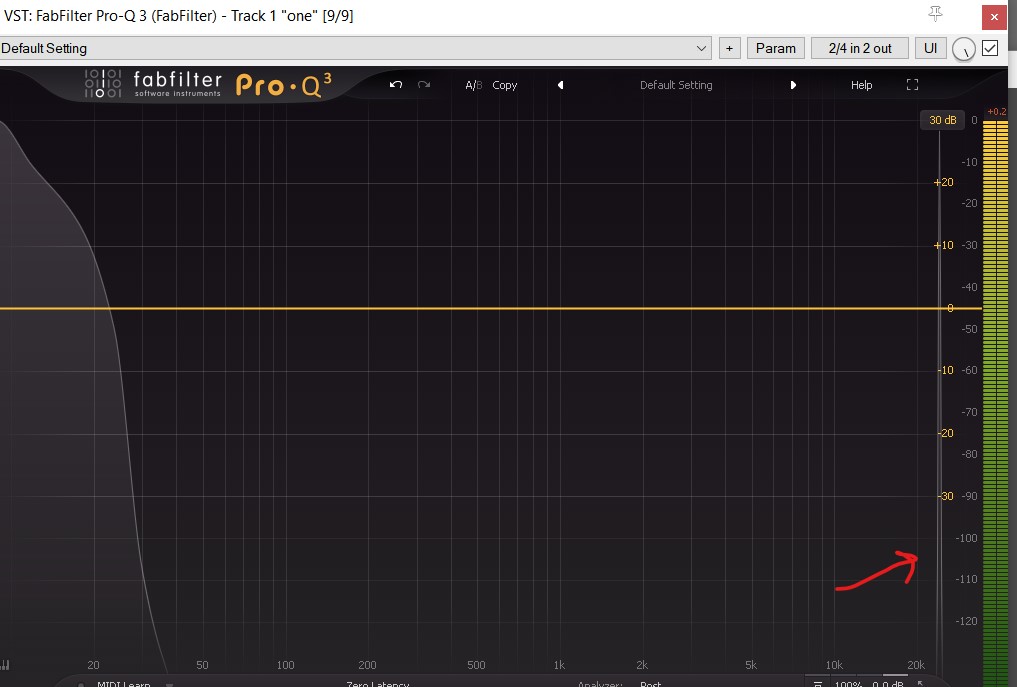Toggle the piano display icon
1017x687 pixels.
pyautogui.click(x=5, y=665)
